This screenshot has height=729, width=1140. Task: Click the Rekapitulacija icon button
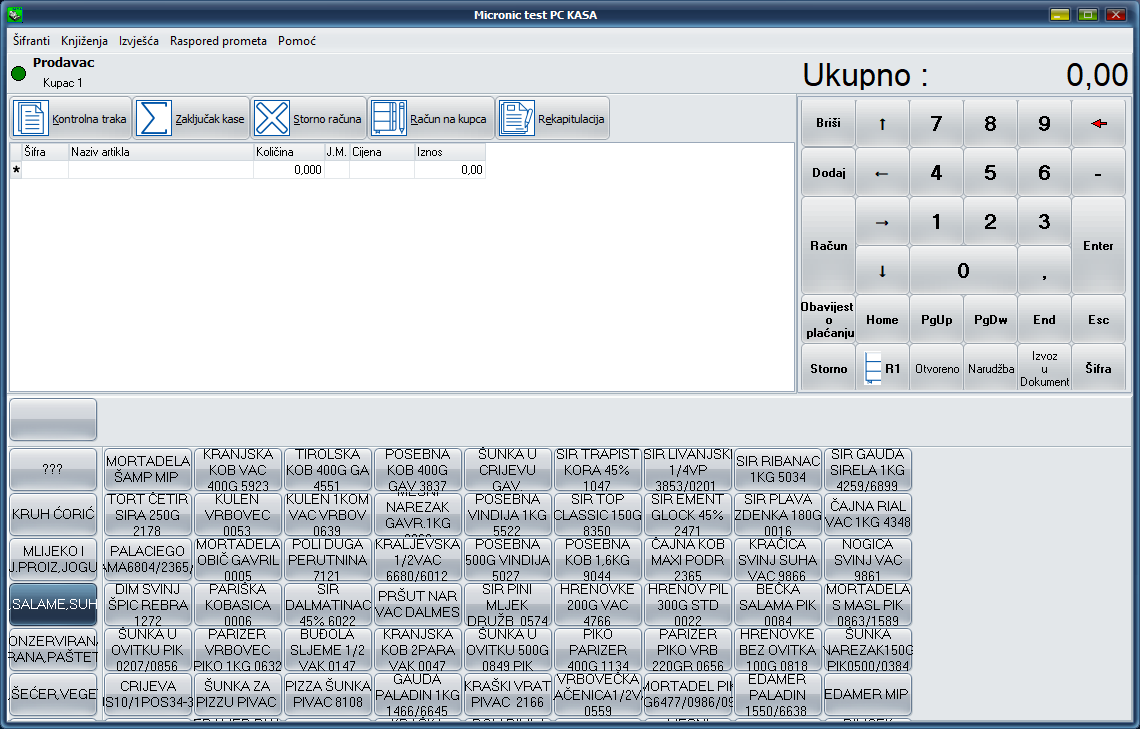coord(516,119)
